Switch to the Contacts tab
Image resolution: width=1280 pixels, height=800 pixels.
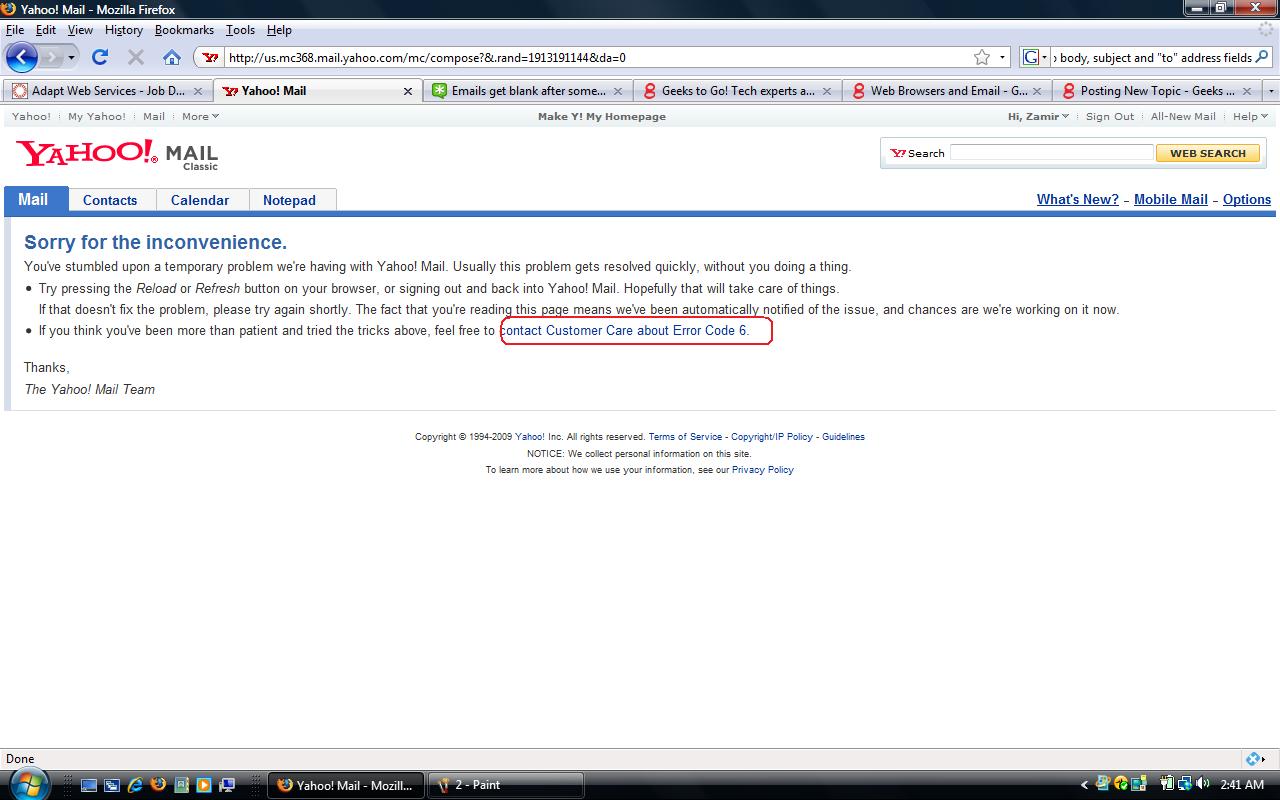click(110, 200)
